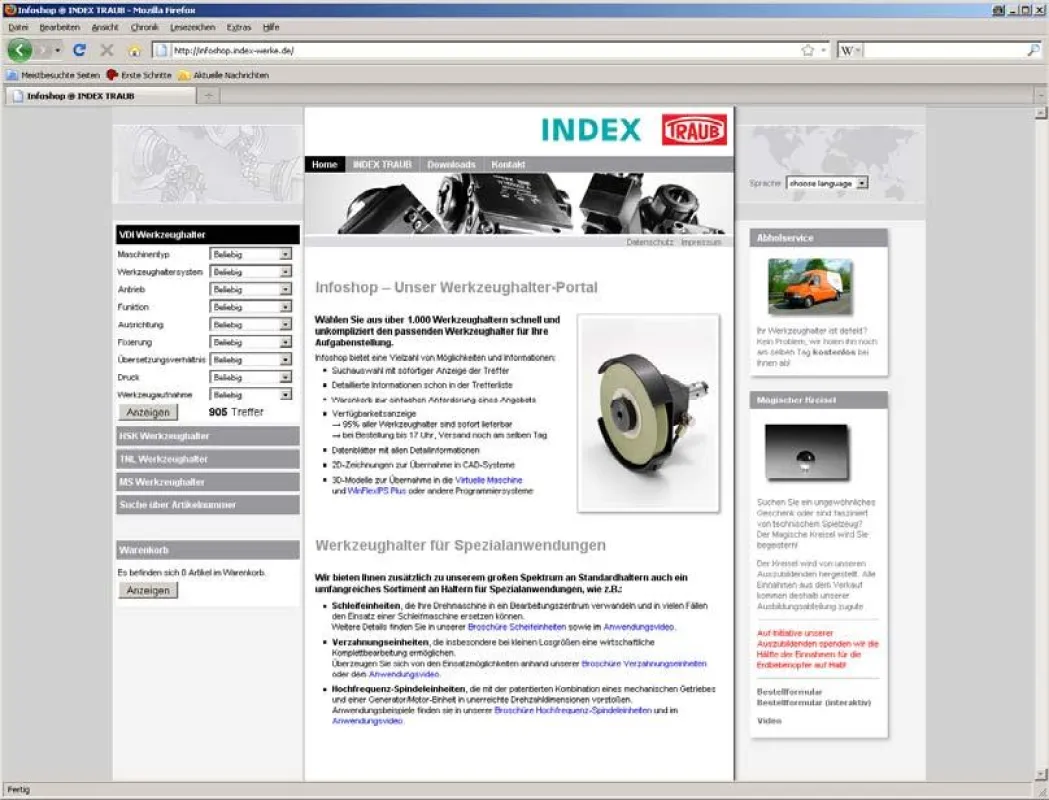Image resolution: width=1049 pixels, height=800 pixels.
Task: Click the INDEX logo
Action: (591, 130)
